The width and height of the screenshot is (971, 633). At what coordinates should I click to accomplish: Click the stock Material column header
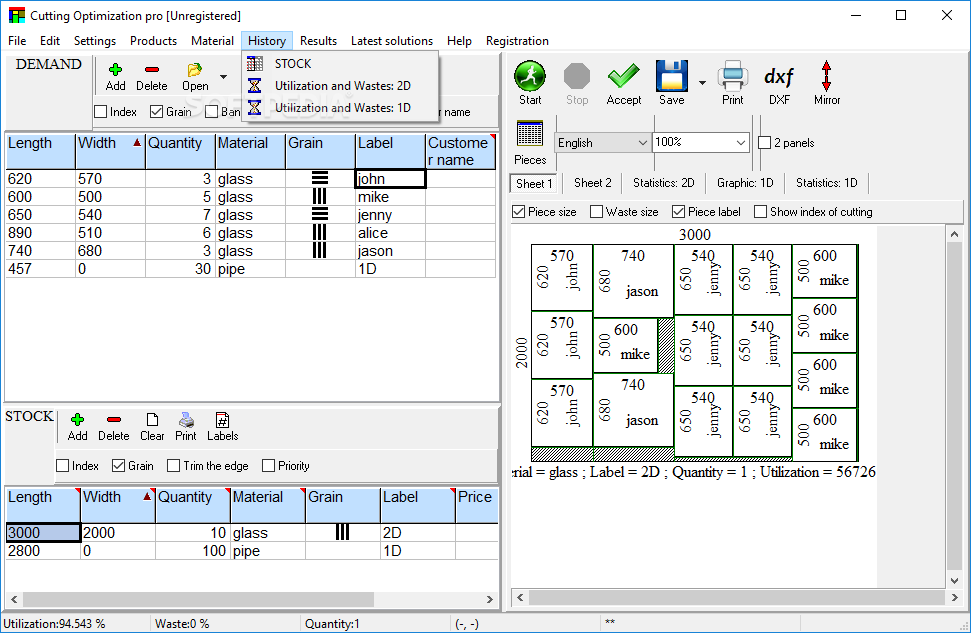click(268, 505)
